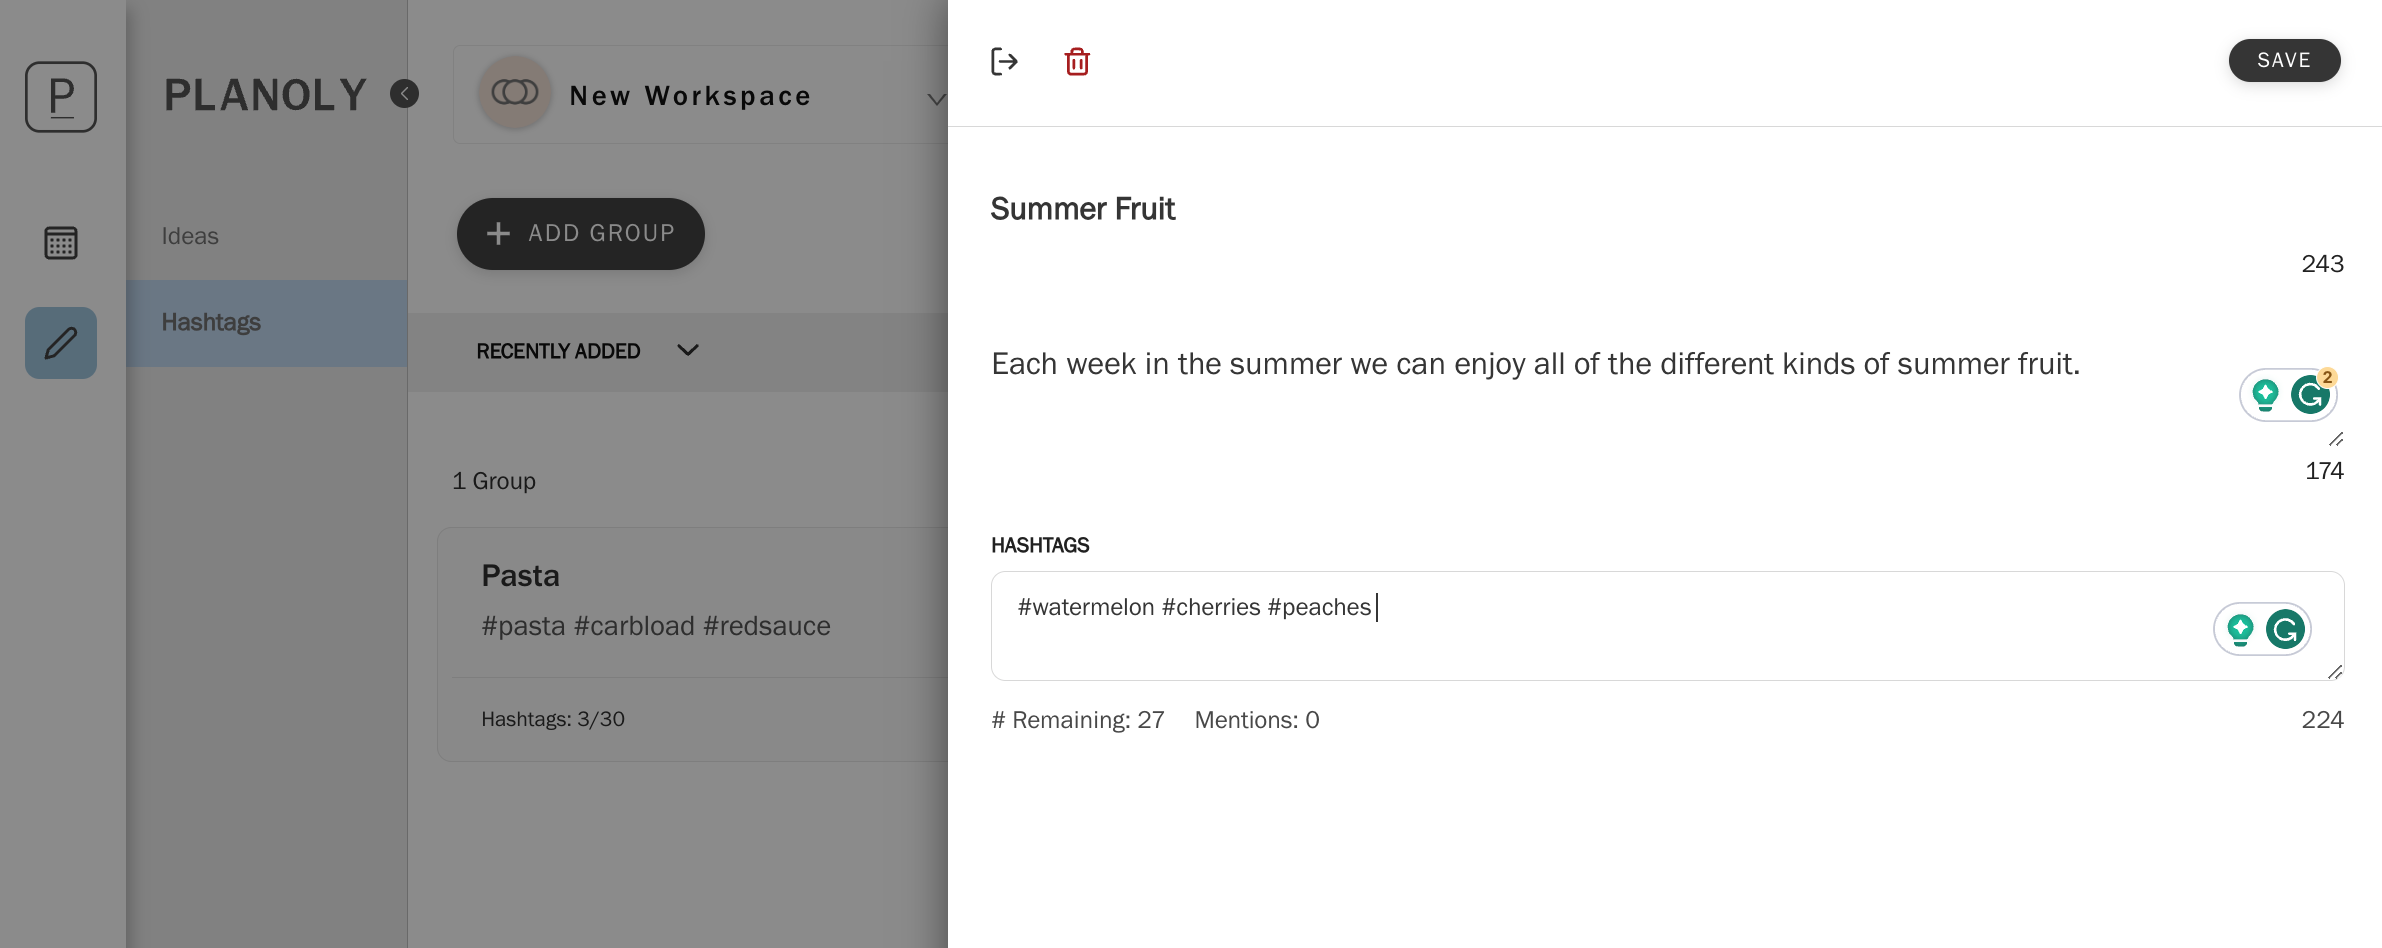Viewport: 2382px width, 948px height.
Task: Click lightbulb icon in hashtags field
Action: (2240, 630)
